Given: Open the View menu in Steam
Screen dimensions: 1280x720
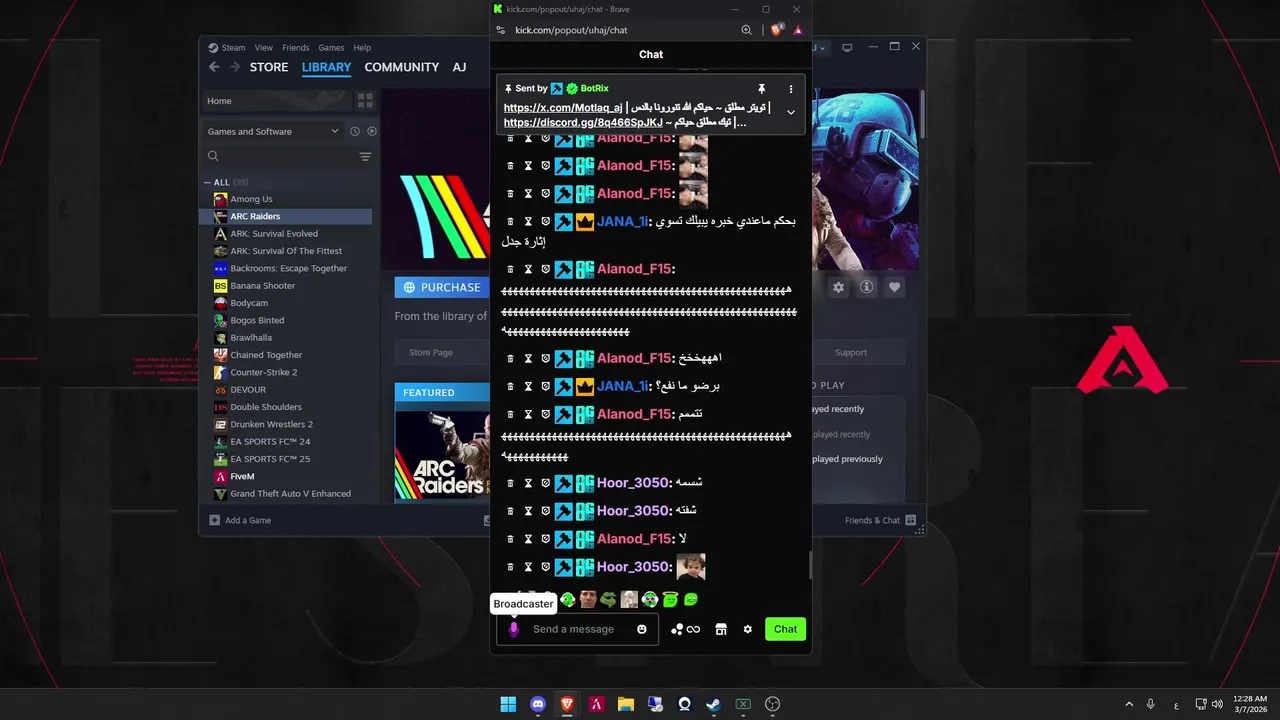Looking at the screenshot, I should coord(263,47).
